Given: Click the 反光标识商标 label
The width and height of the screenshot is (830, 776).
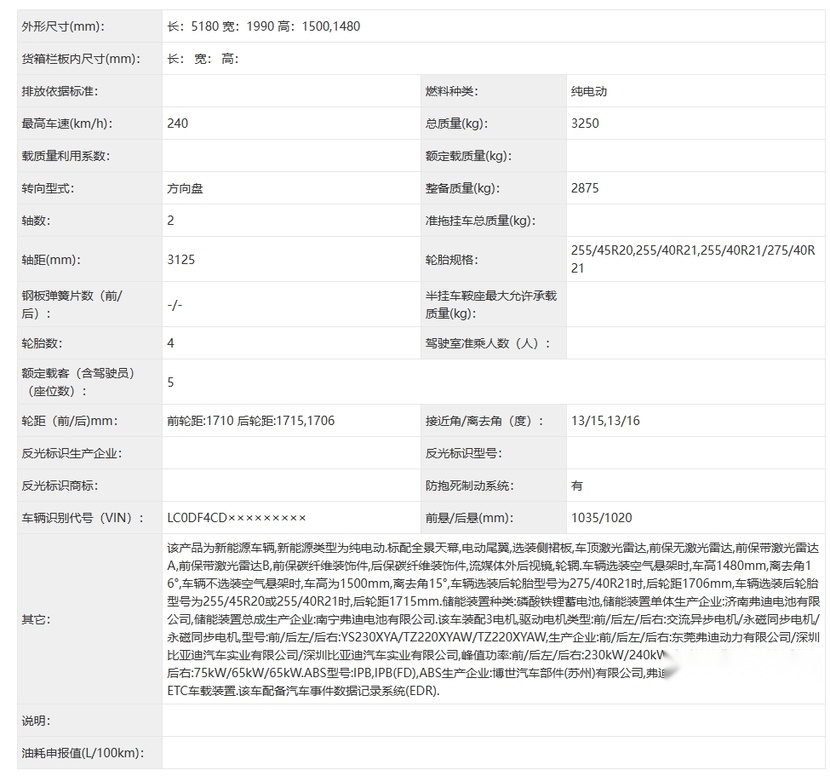Looking at the screenshot, I should [x=60, y=485].
